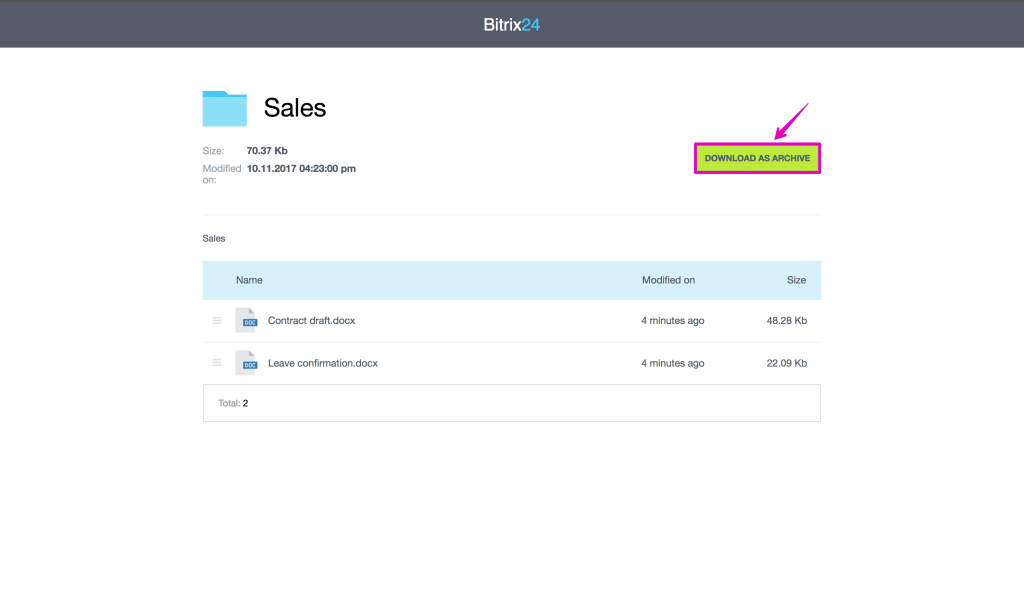The width and height of the screenshot is (1024, 589).
Task: Click the Sales breadcrumb above the table
Action: coord(214,238)
